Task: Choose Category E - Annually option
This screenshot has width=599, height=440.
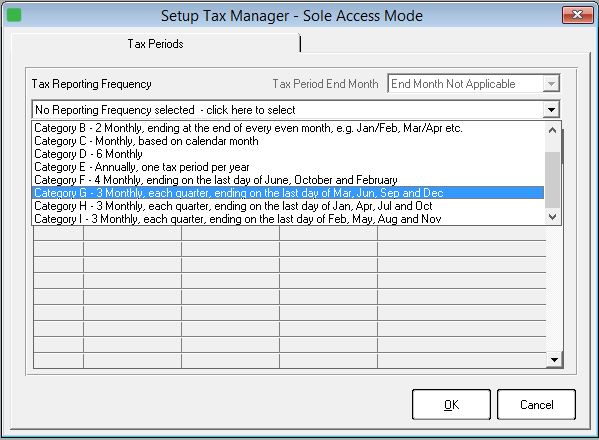Action: pos(288,167)
